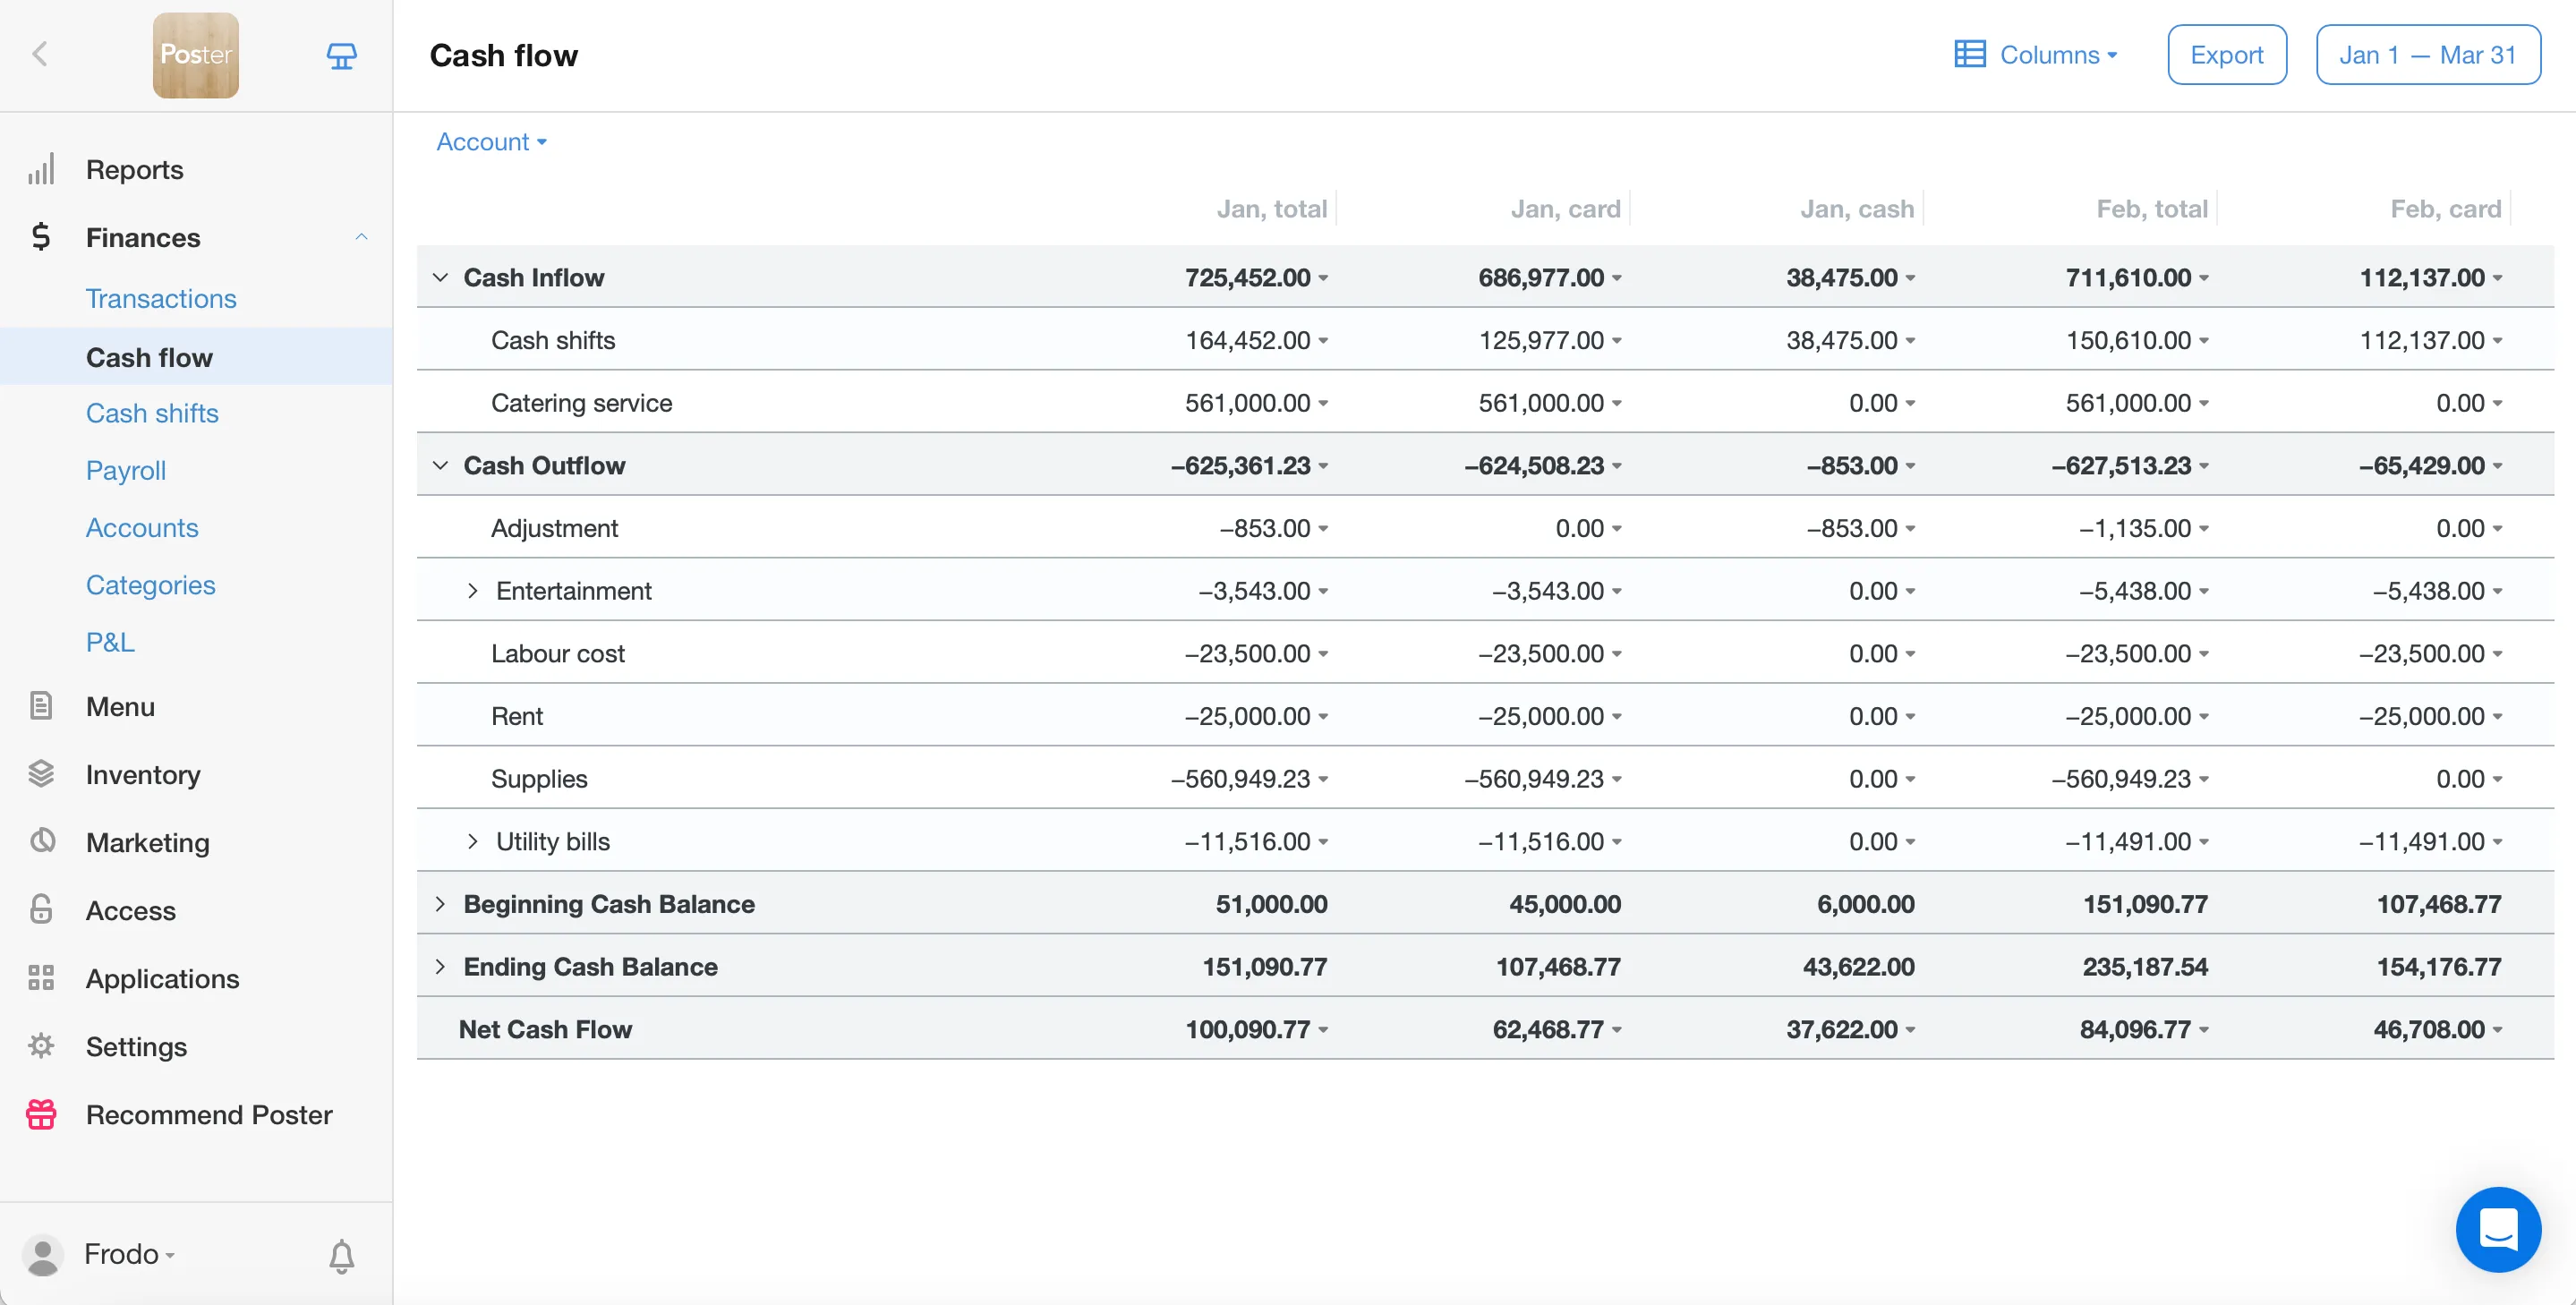The height and width of the screenshot is (1305, 2576).
Task: Click the Inventory layers icon
Action: point(41,774)
